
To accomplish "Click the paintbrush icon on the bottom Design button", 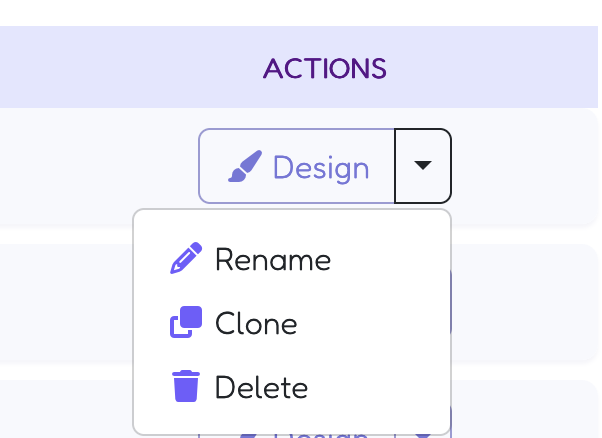I will click(248, 435).
